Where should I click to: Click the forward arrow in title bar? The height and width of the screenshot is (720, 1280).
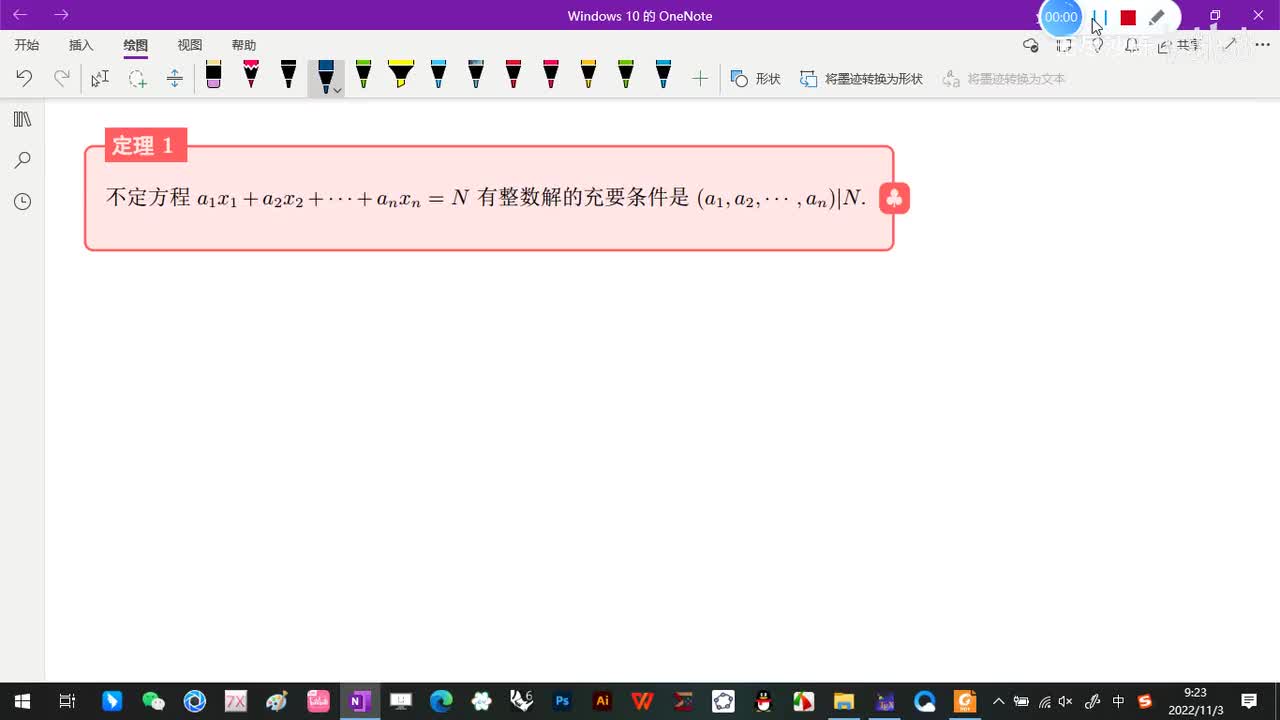tap(61, 15)
